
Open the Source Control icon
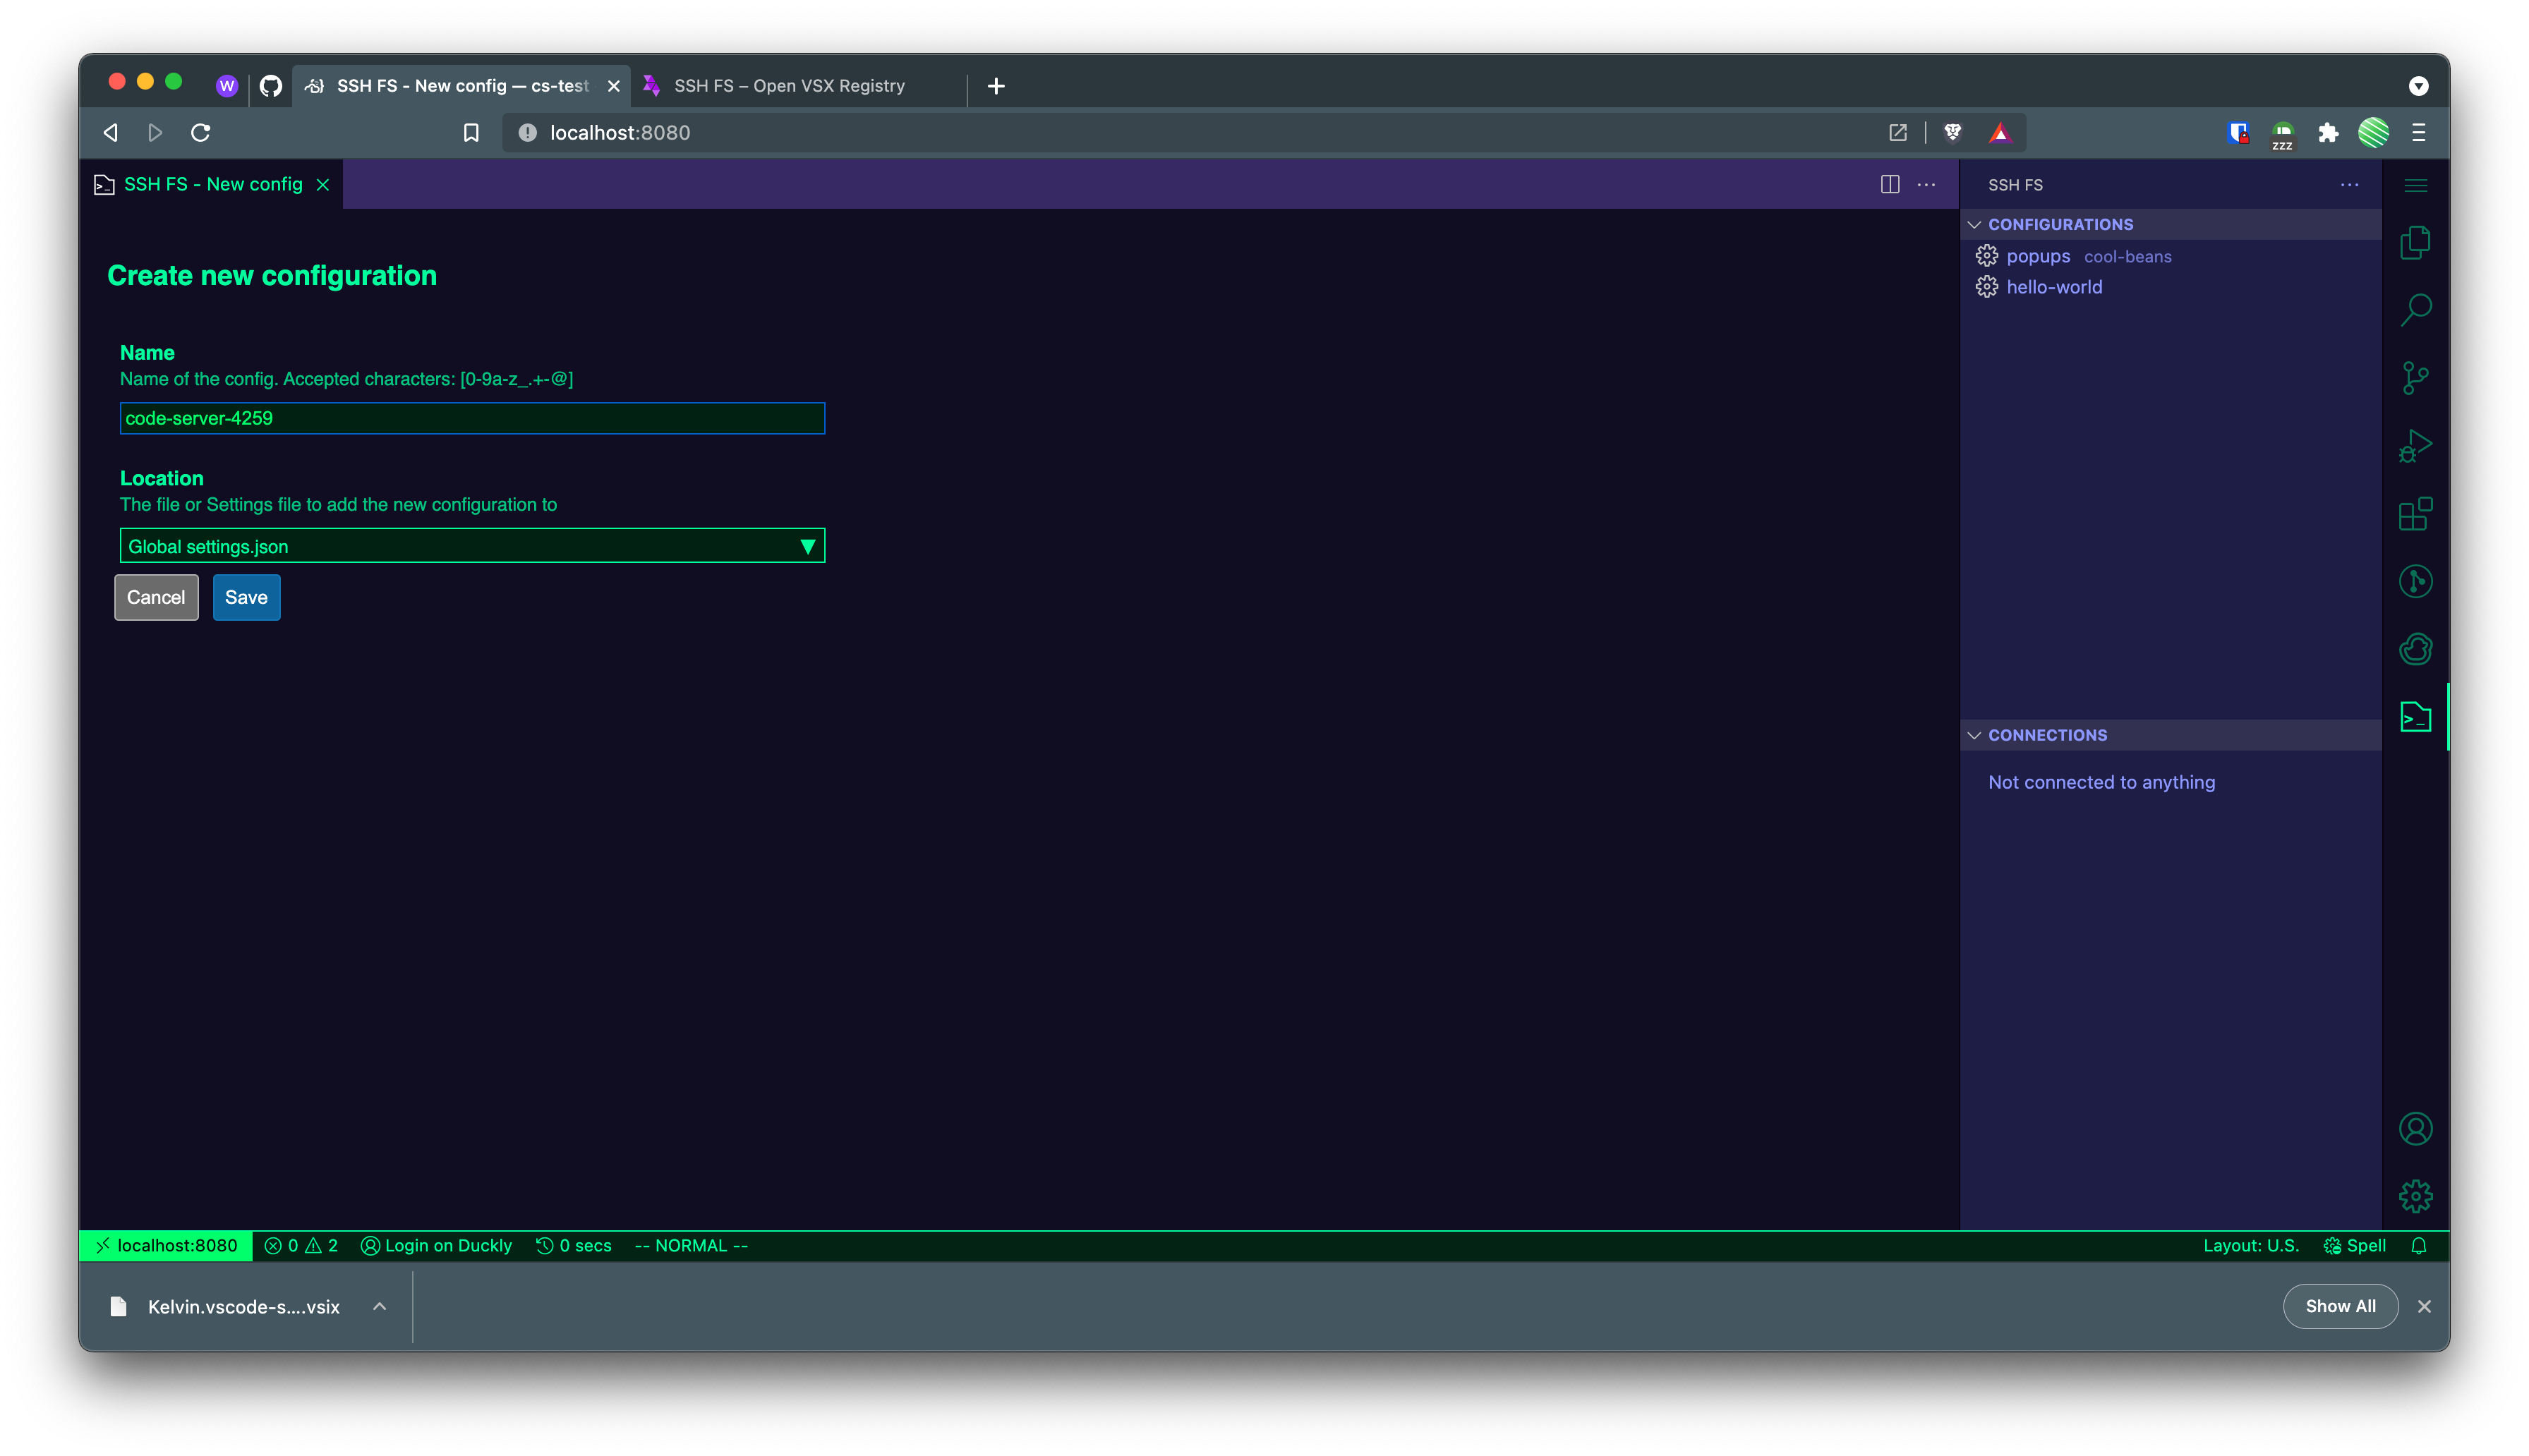tap(2416, 377)
